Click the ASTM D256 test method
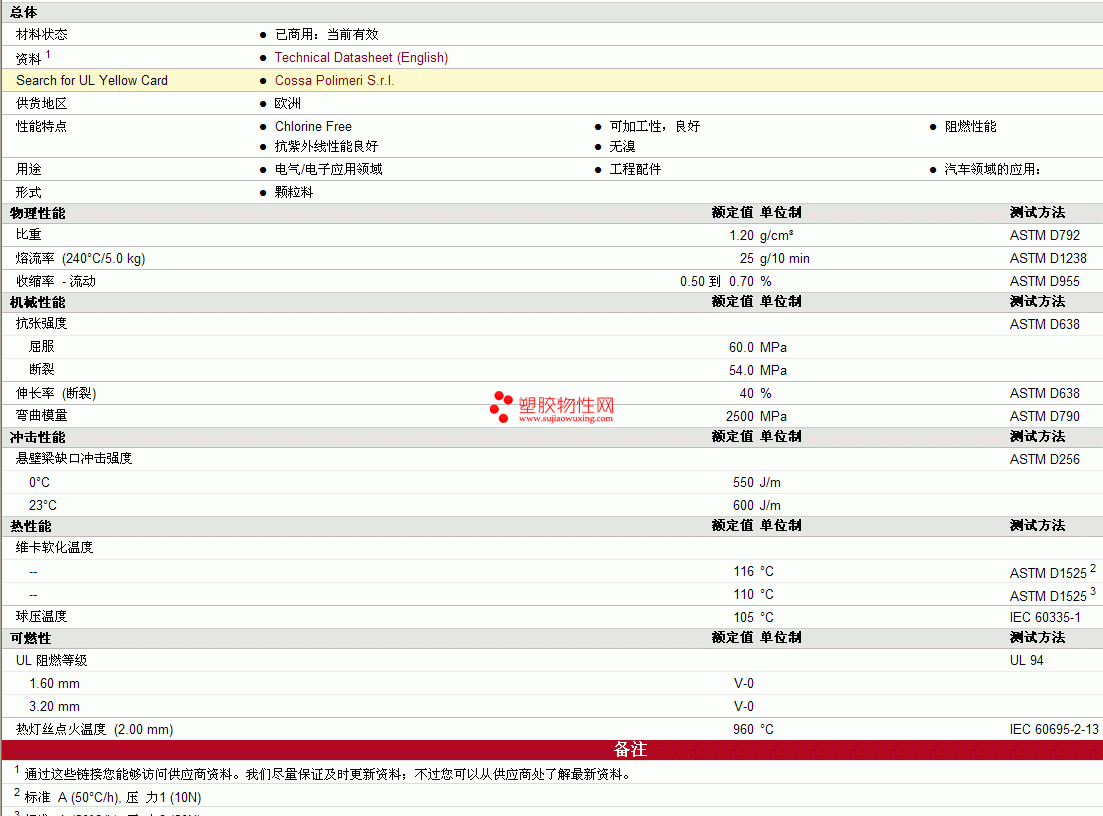Viewport: 1103px width, 816px height. coord(1045,459)
